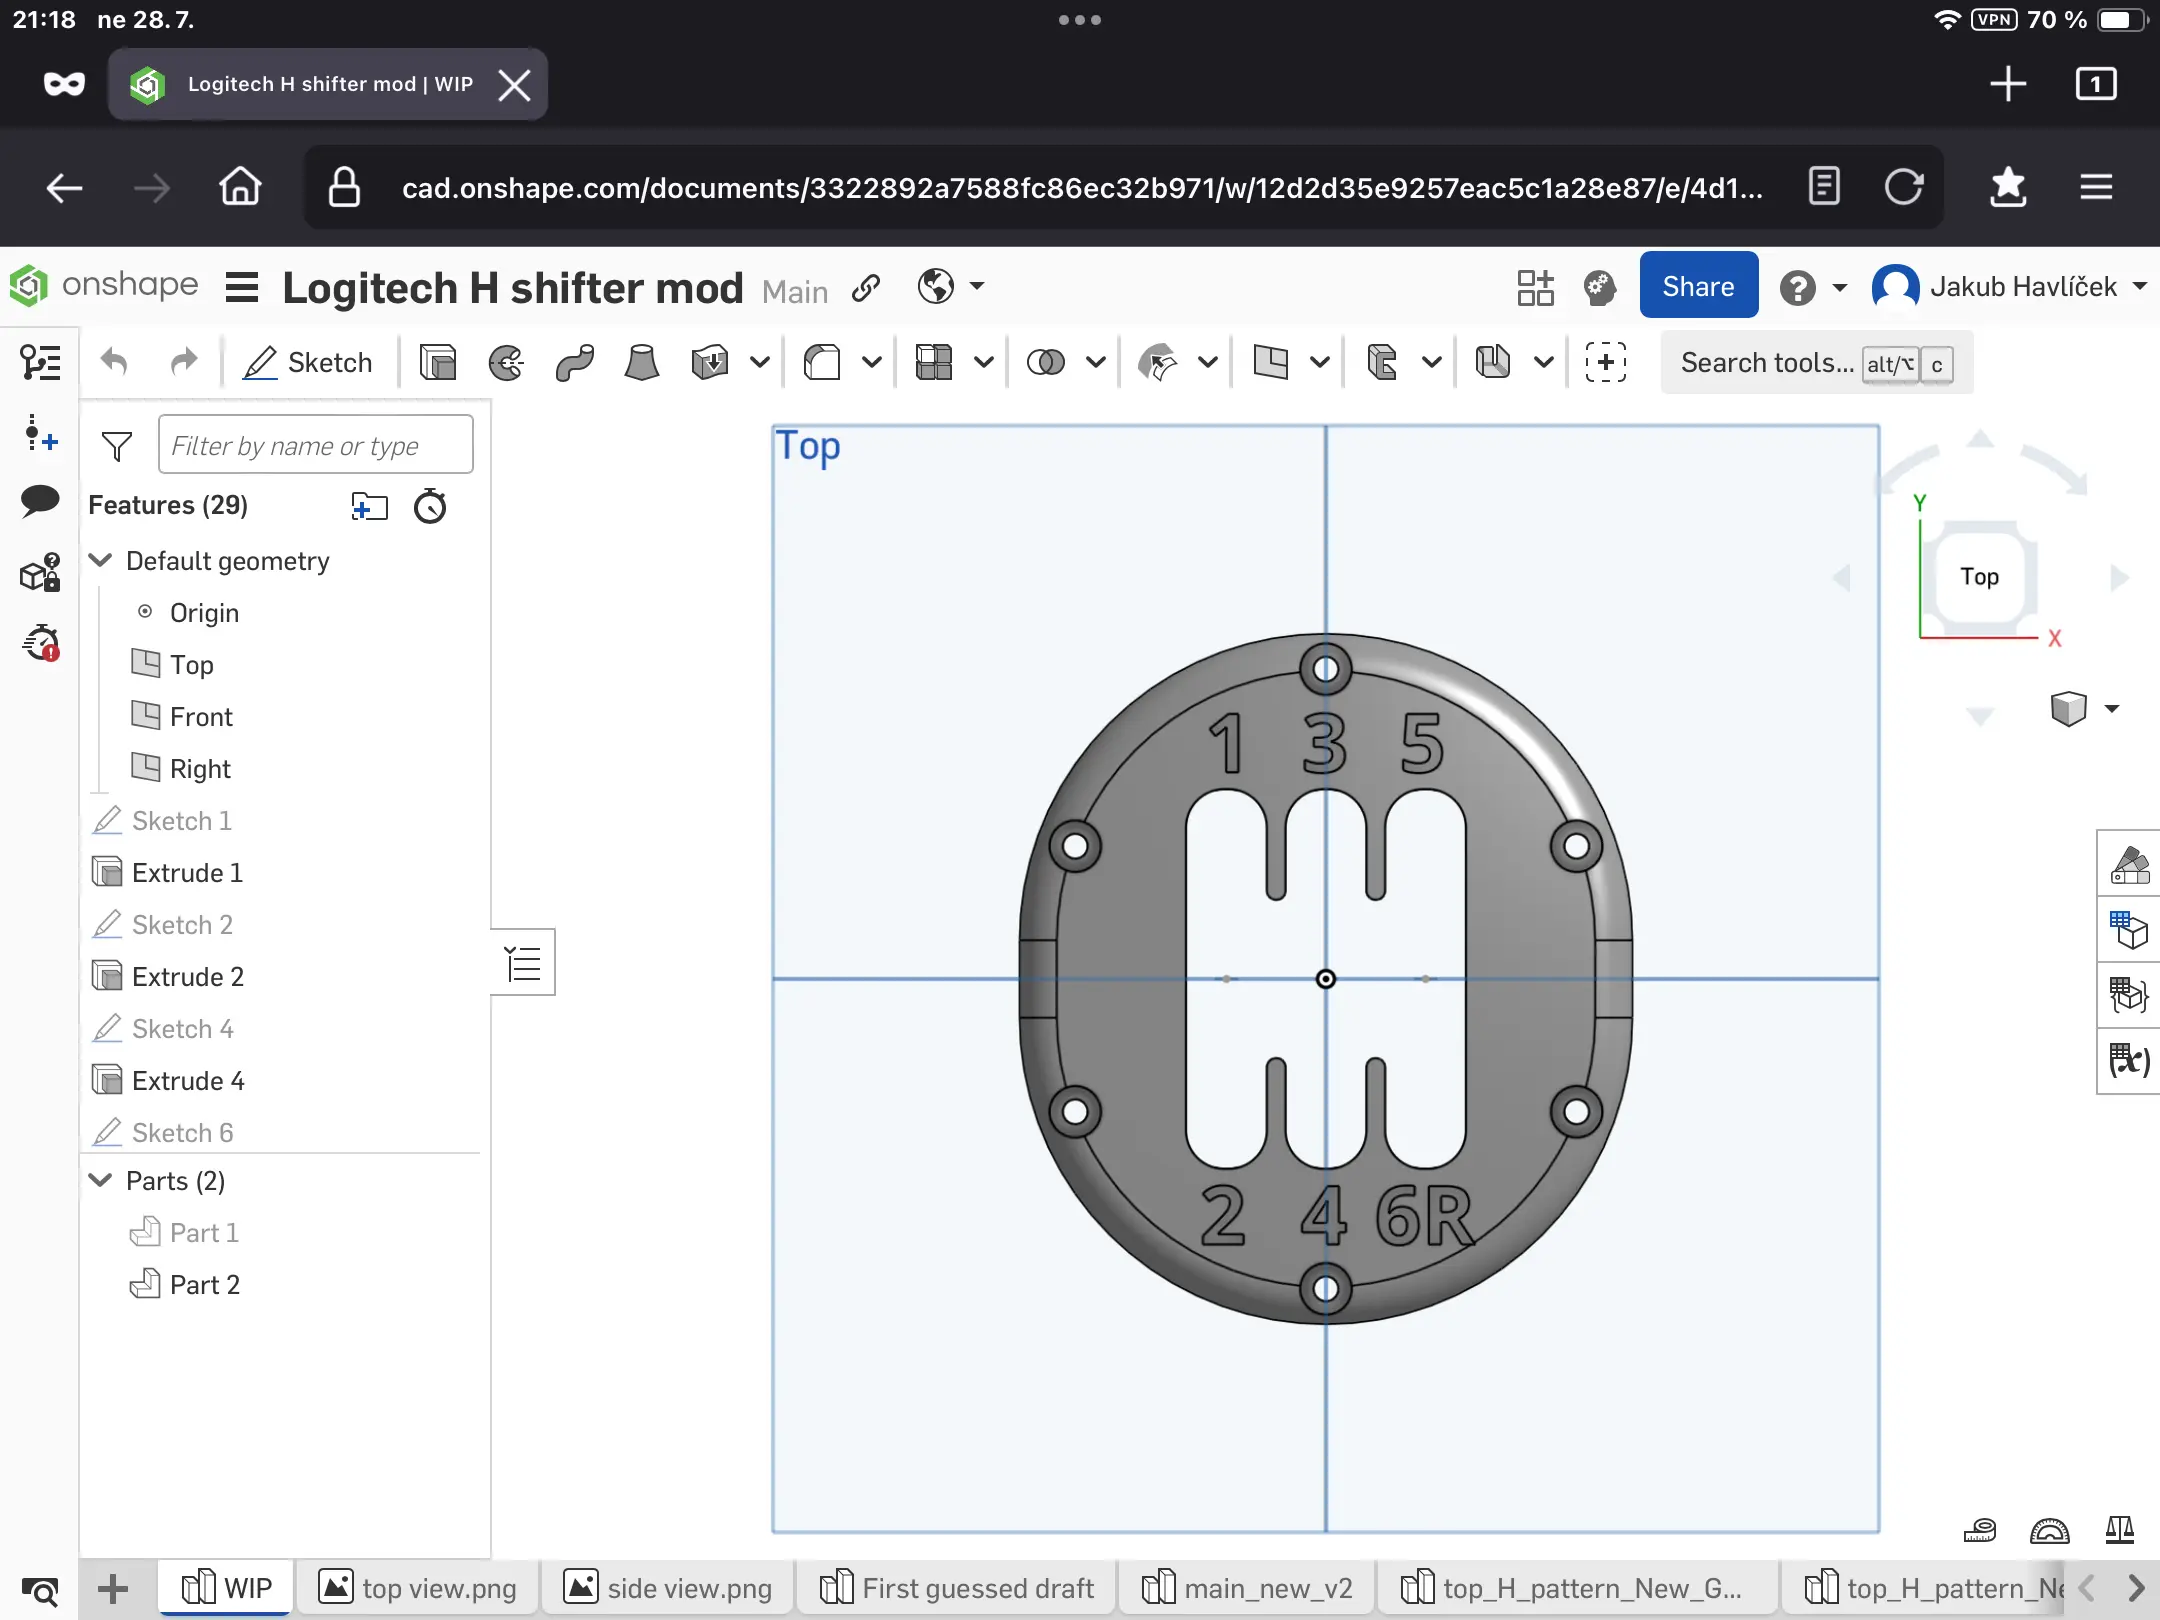Select the WIP Part Studio tab

tap(226, 1588)
